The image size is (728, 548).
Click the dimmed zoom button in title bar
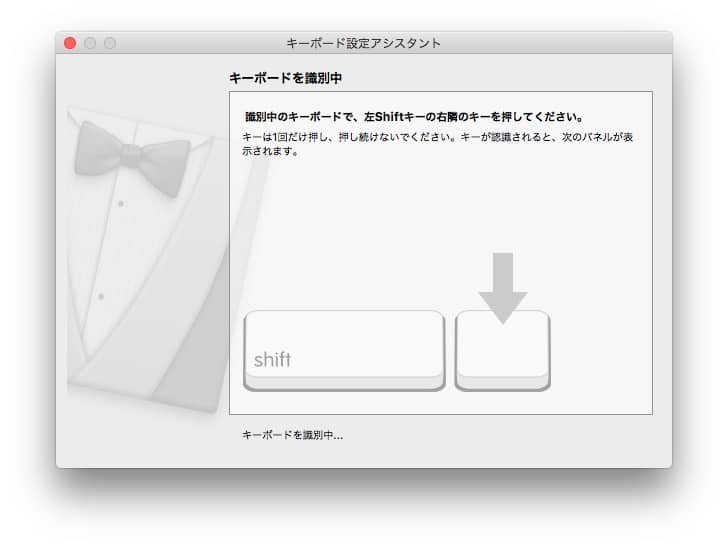coord(110,43)
